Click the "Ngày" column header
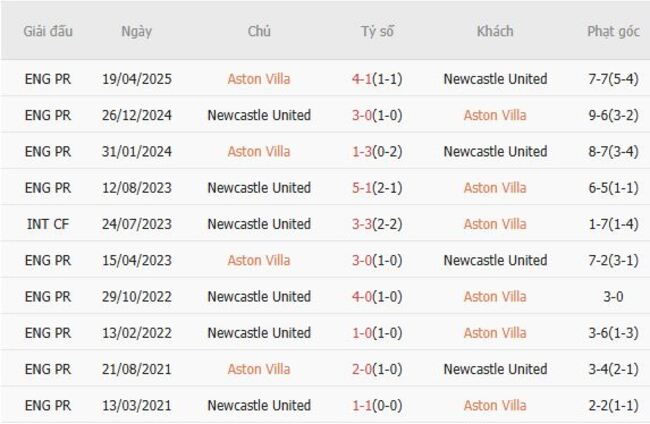Screen dimensions: 650x424 137,31
